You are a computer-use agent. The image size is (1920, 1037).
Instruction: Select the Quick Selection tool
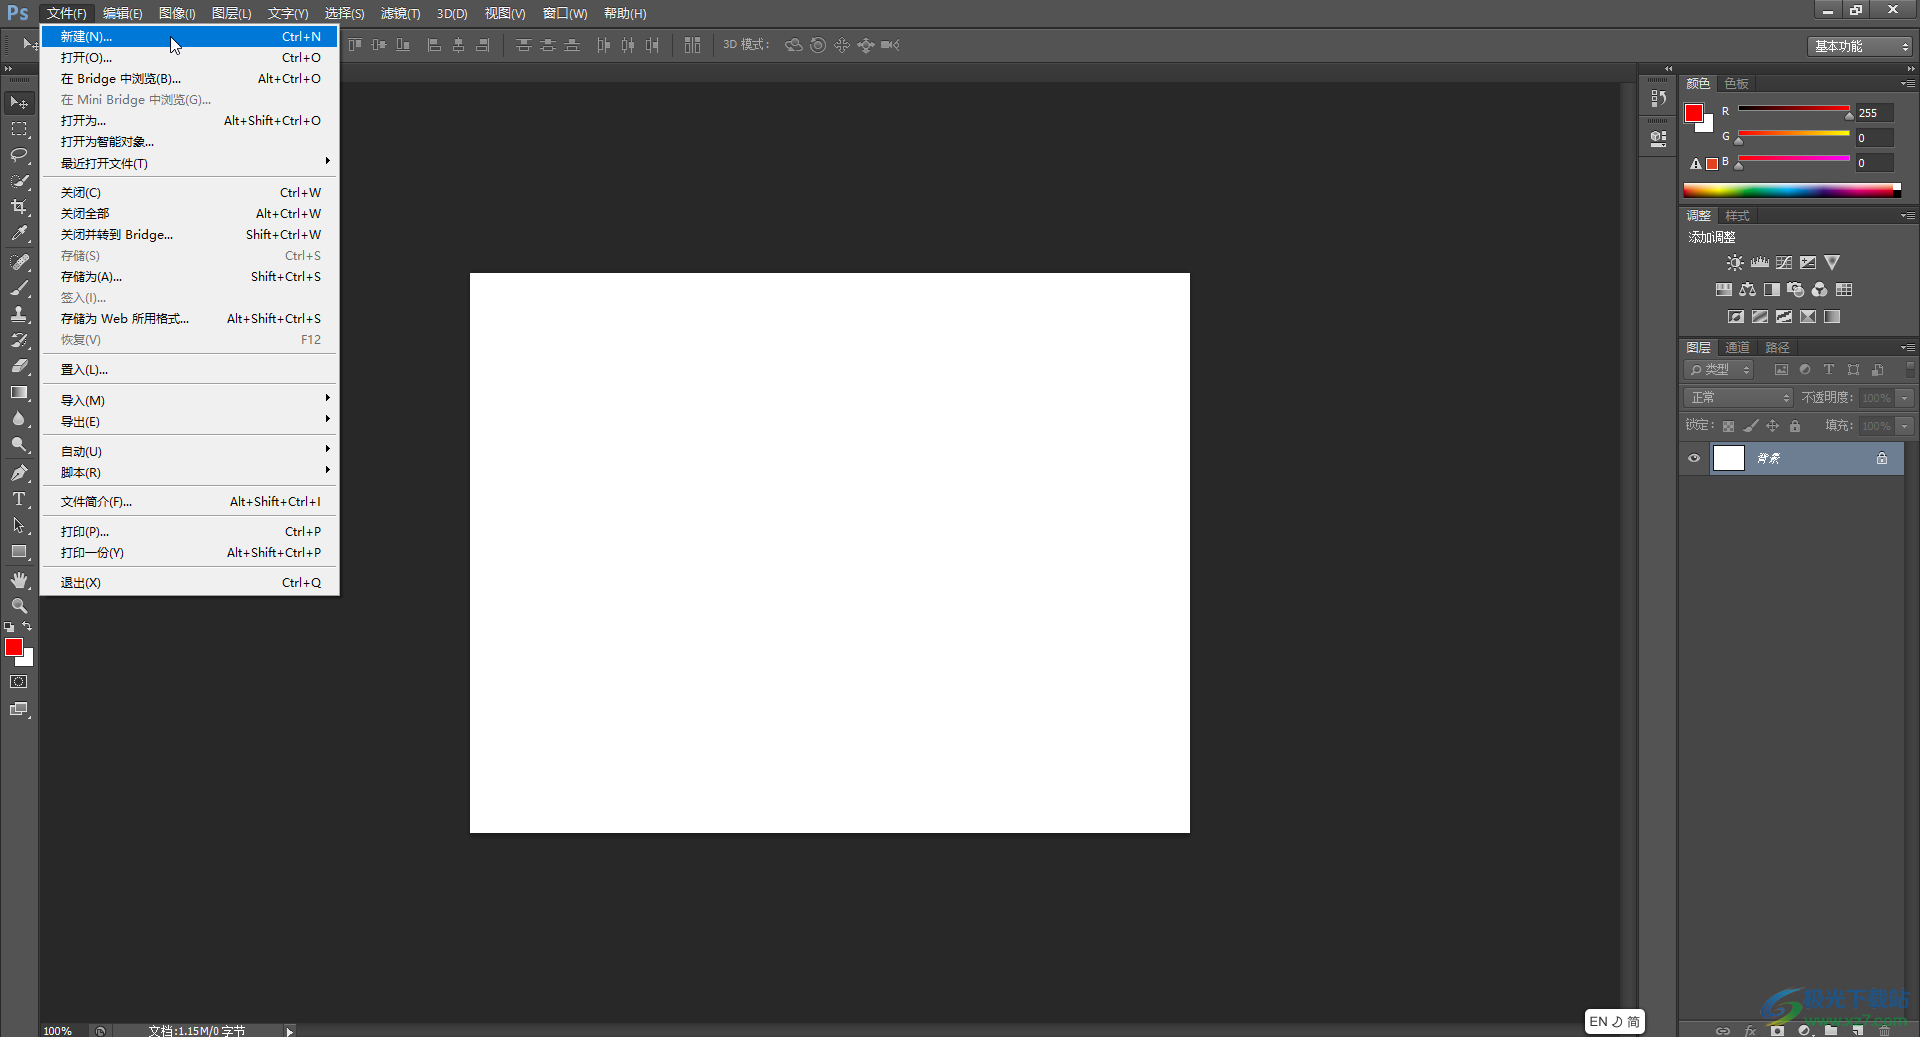pyautogui.click(x=19, y=181)
